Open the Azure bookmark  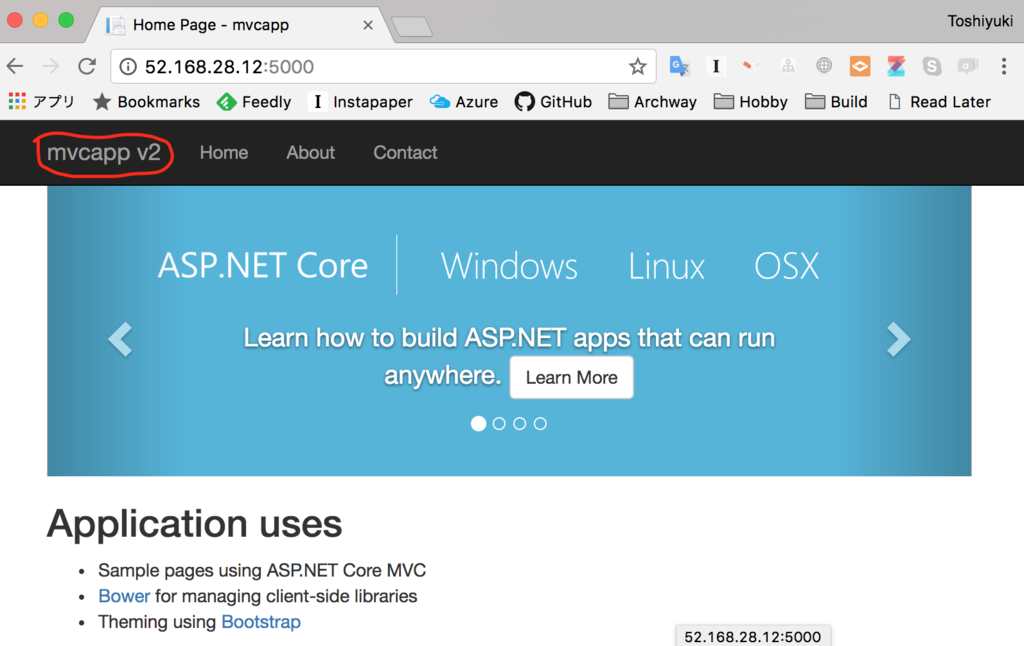[x=464, y=102]
